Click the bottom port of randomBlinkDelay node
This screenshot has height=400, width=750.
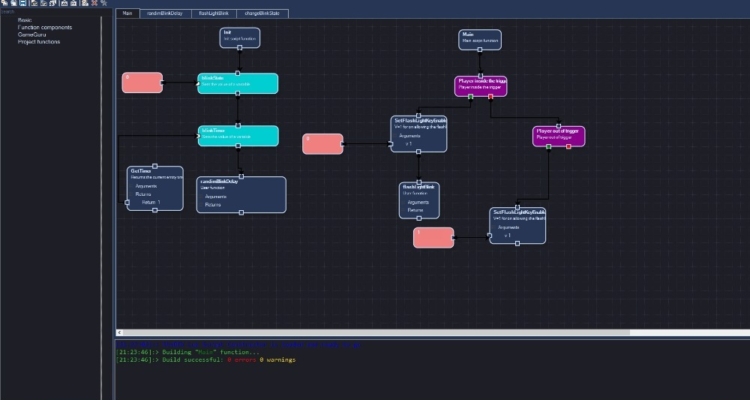click(x=242, y=212)
